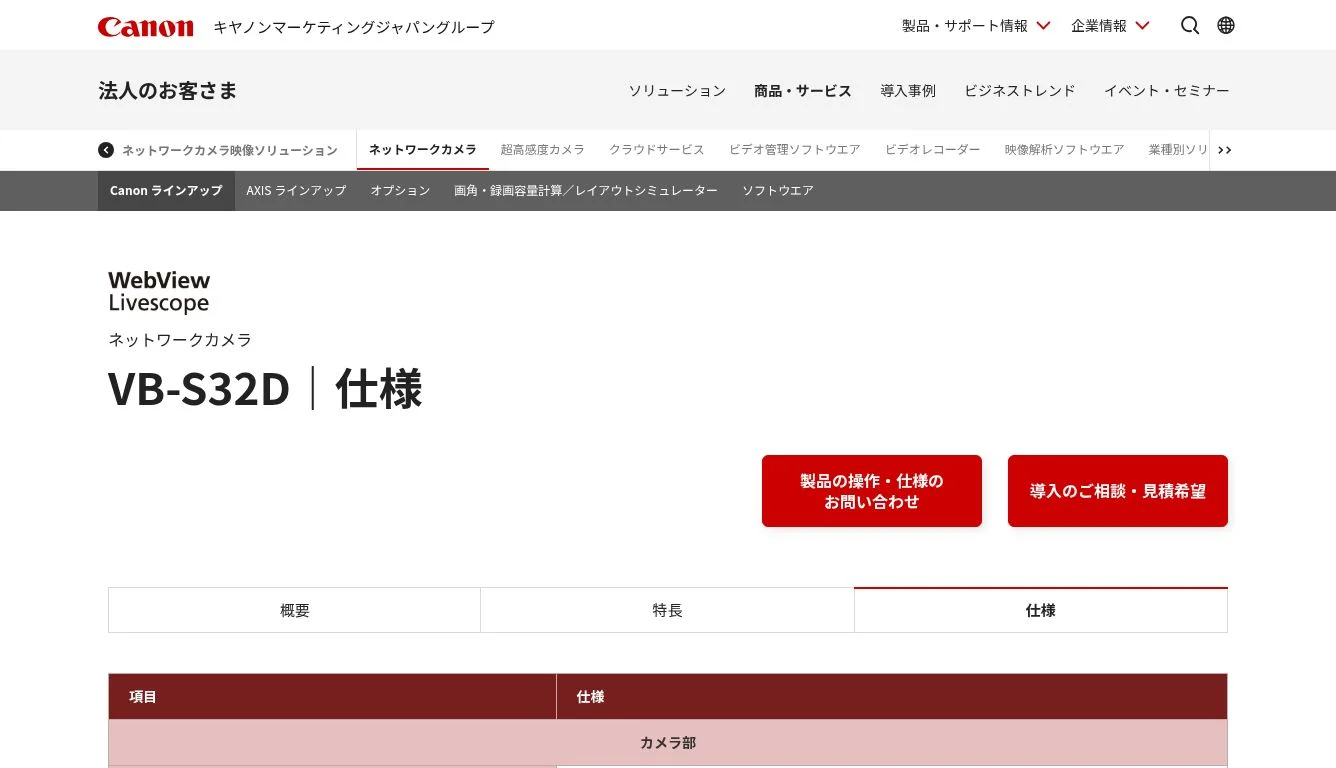Expand the 製品・サポート情報 dropdown
This screenshot has height=768, width=1336.
(976, 26)
